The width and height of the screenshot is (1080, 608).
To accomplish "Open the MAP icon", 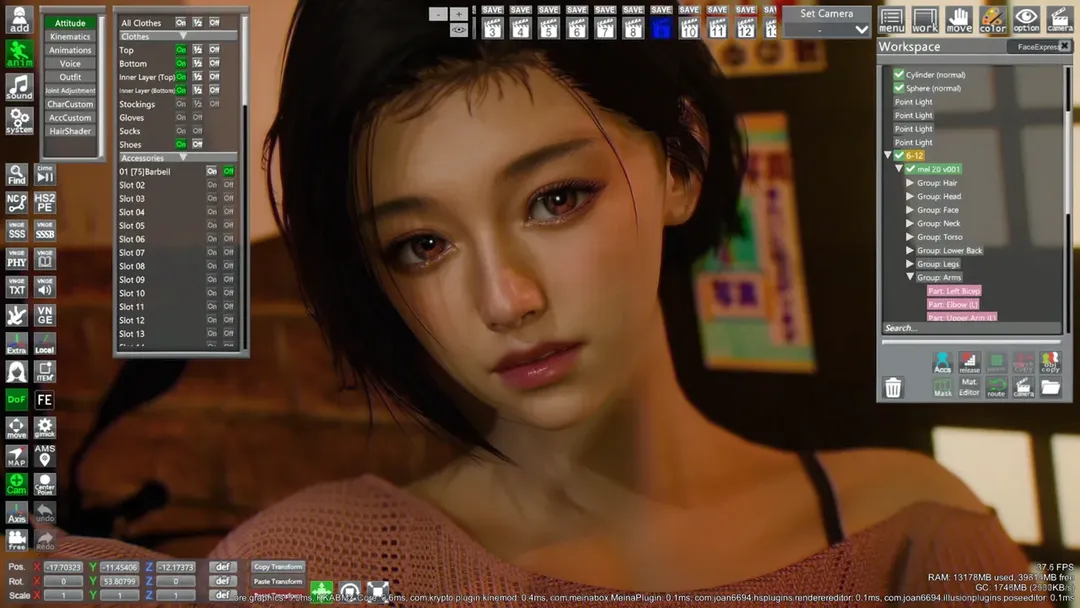I will point(17,456).
